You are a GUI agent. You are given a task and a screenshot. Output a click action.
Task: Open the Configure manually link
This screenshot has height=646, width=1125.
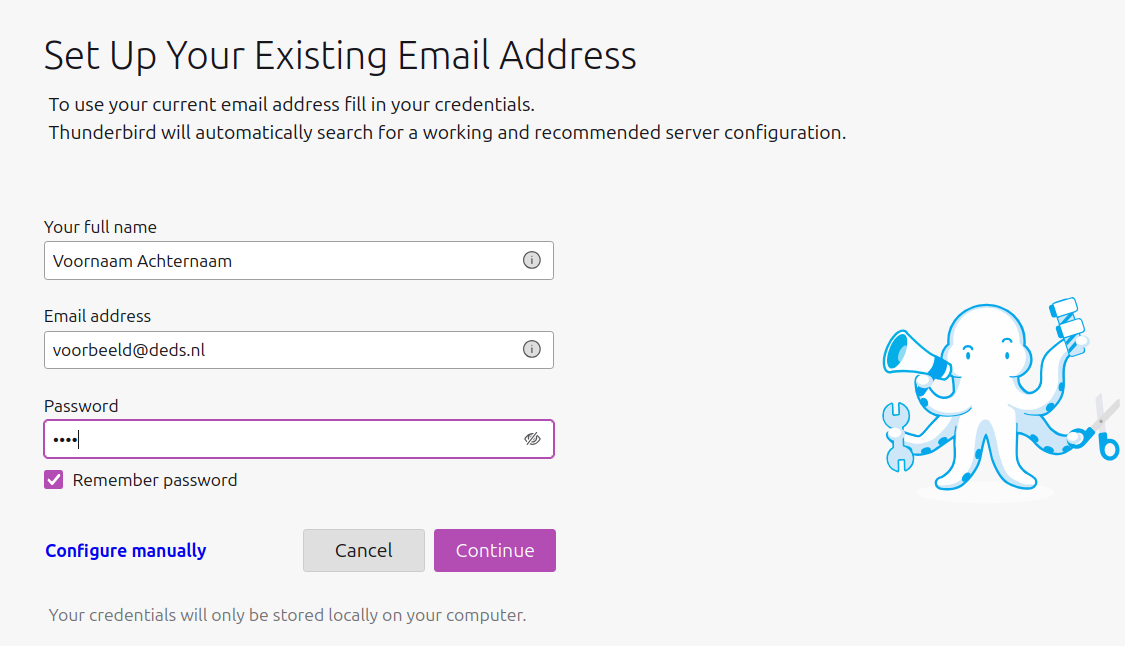pyautogui.click(x=126, y=551)
